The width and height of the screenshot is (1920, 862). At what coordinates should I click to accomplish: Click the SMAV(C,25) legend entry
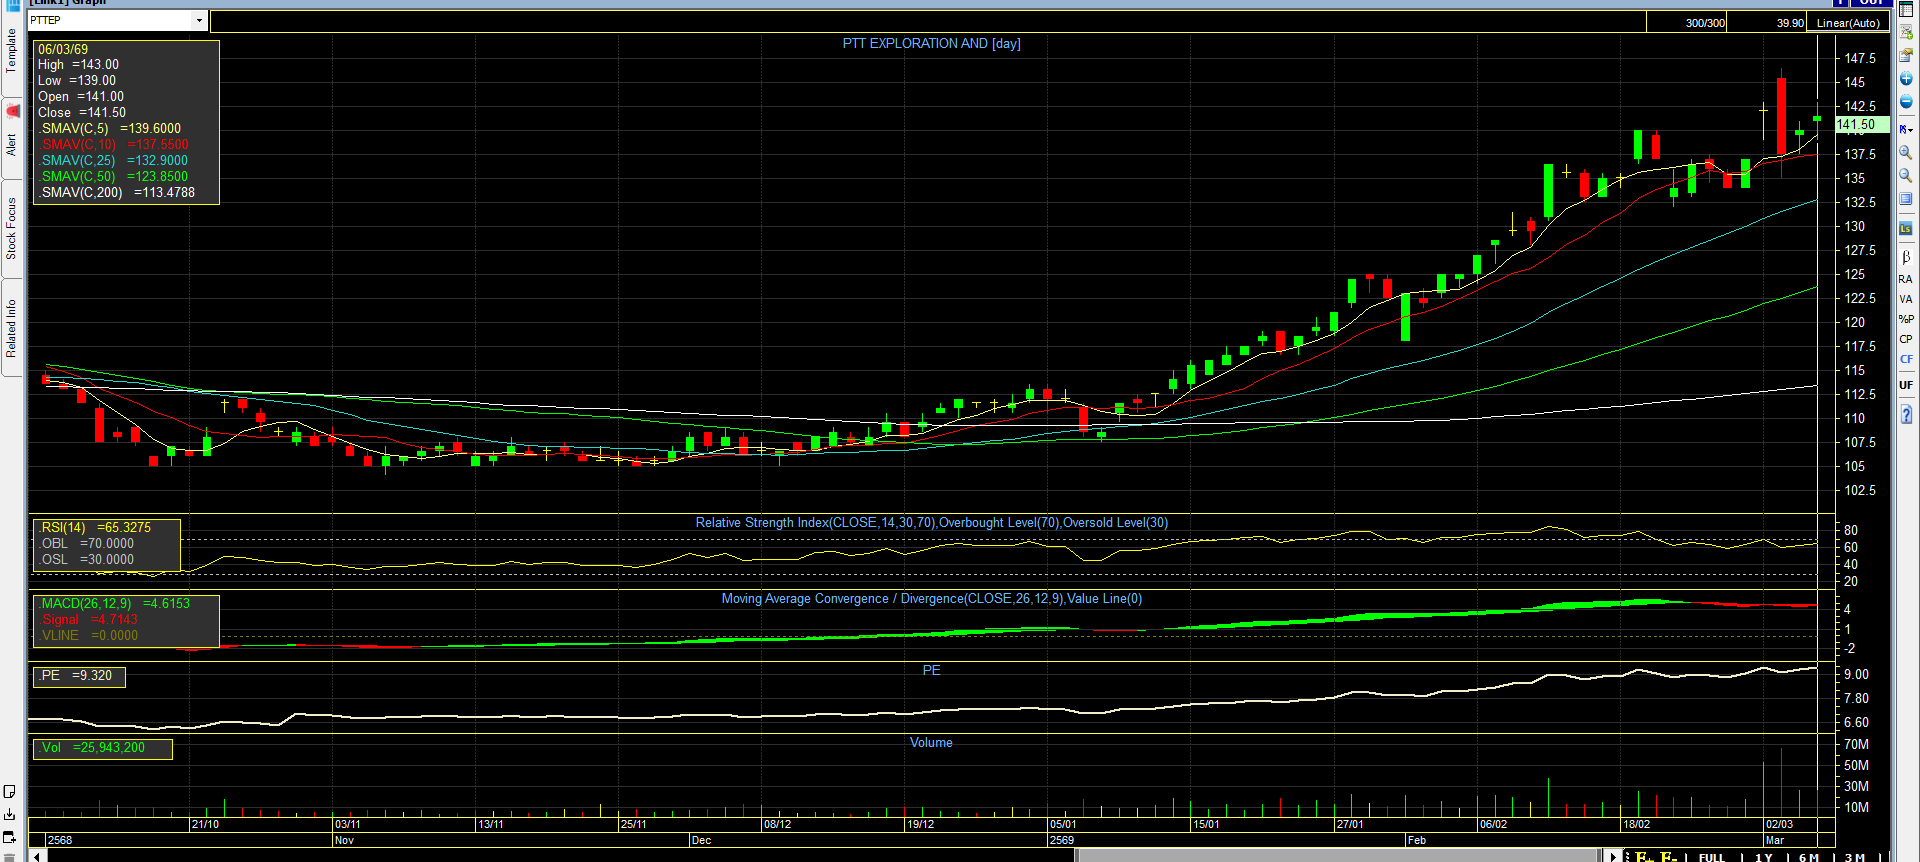coord(113,160)
